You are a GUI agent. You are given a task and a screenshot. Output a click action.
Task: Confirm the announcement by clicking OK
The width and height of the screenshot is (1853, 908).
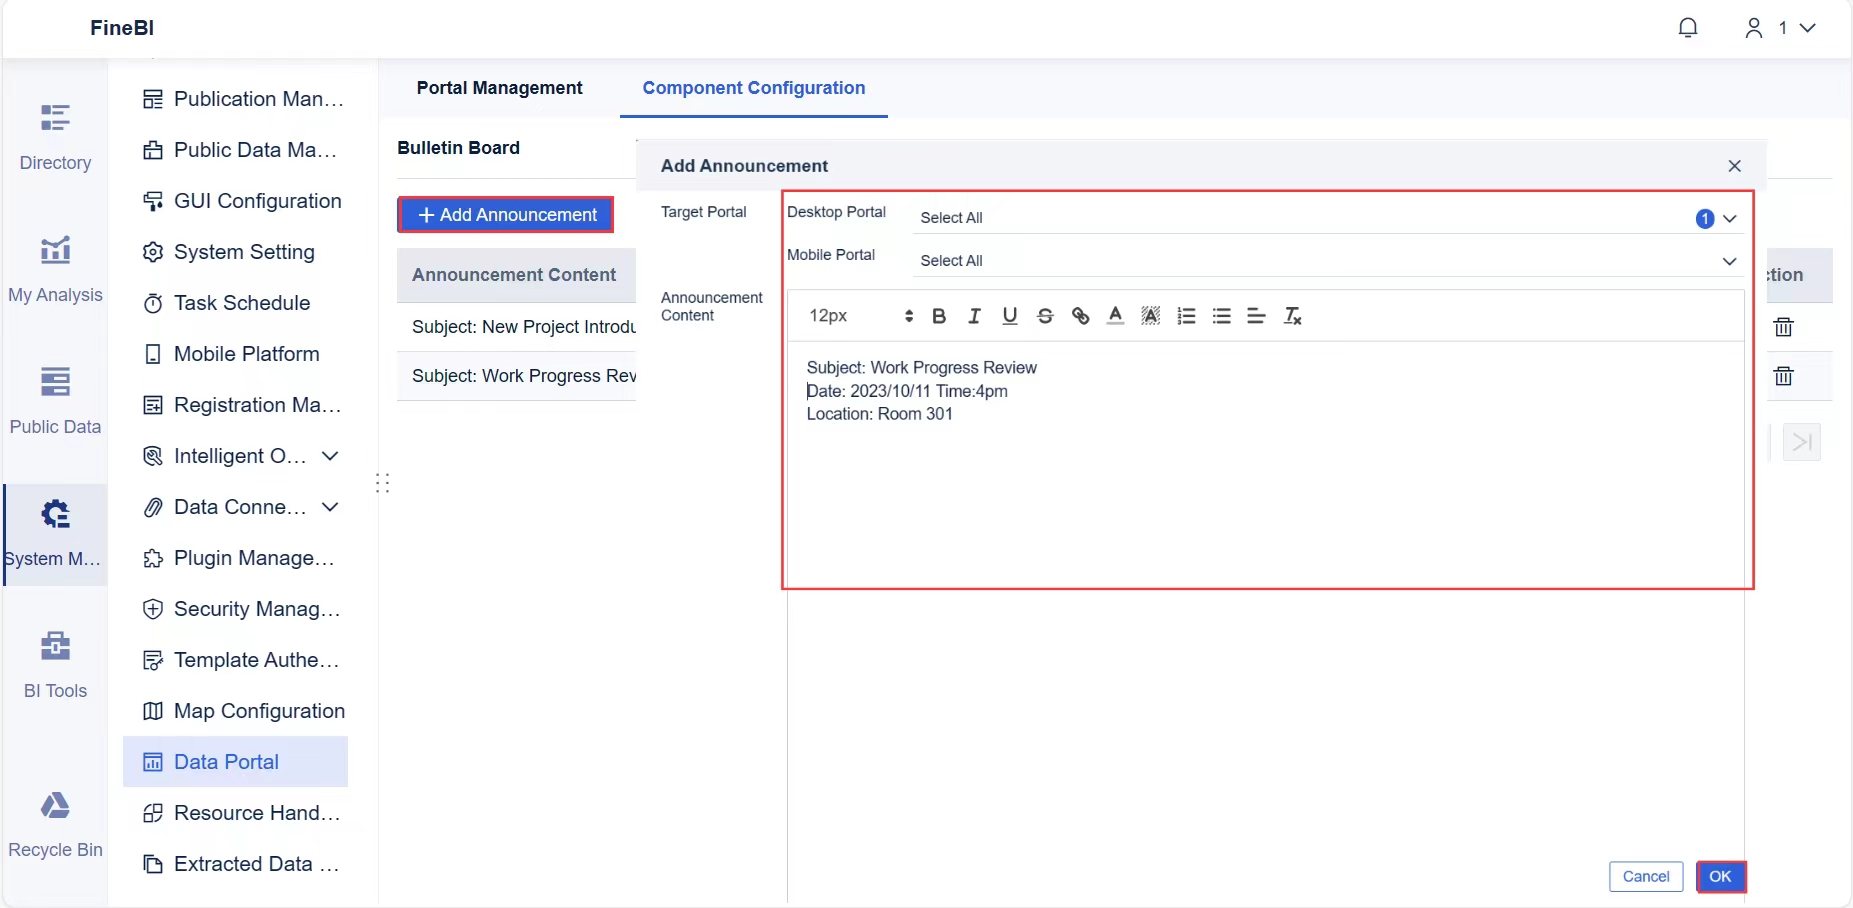pos(1721,877)
